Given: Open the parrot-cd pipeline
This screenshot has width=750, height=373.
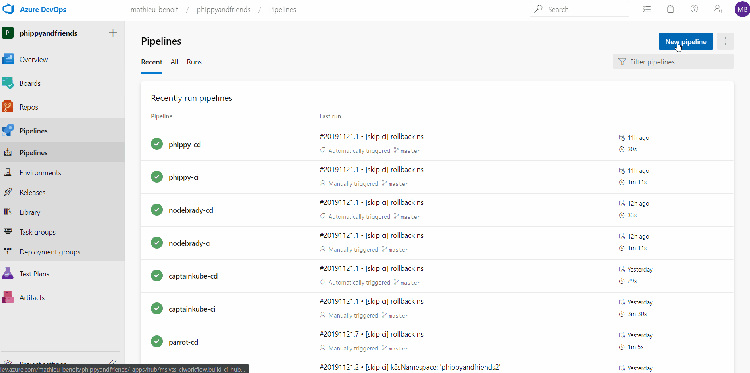Looking at the screenshot, I should (184, 342).
